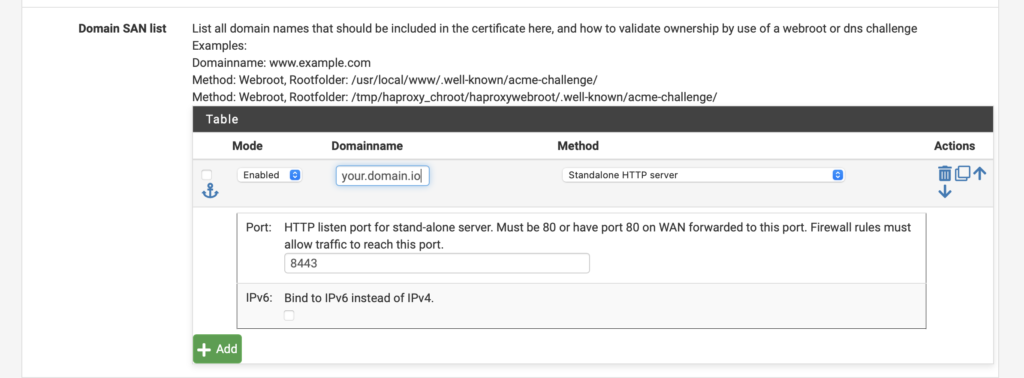The height and width of the screenshot is (378, 1024).
Task: Click the /usr/local/www webroot example line
Action: point(395,80)
